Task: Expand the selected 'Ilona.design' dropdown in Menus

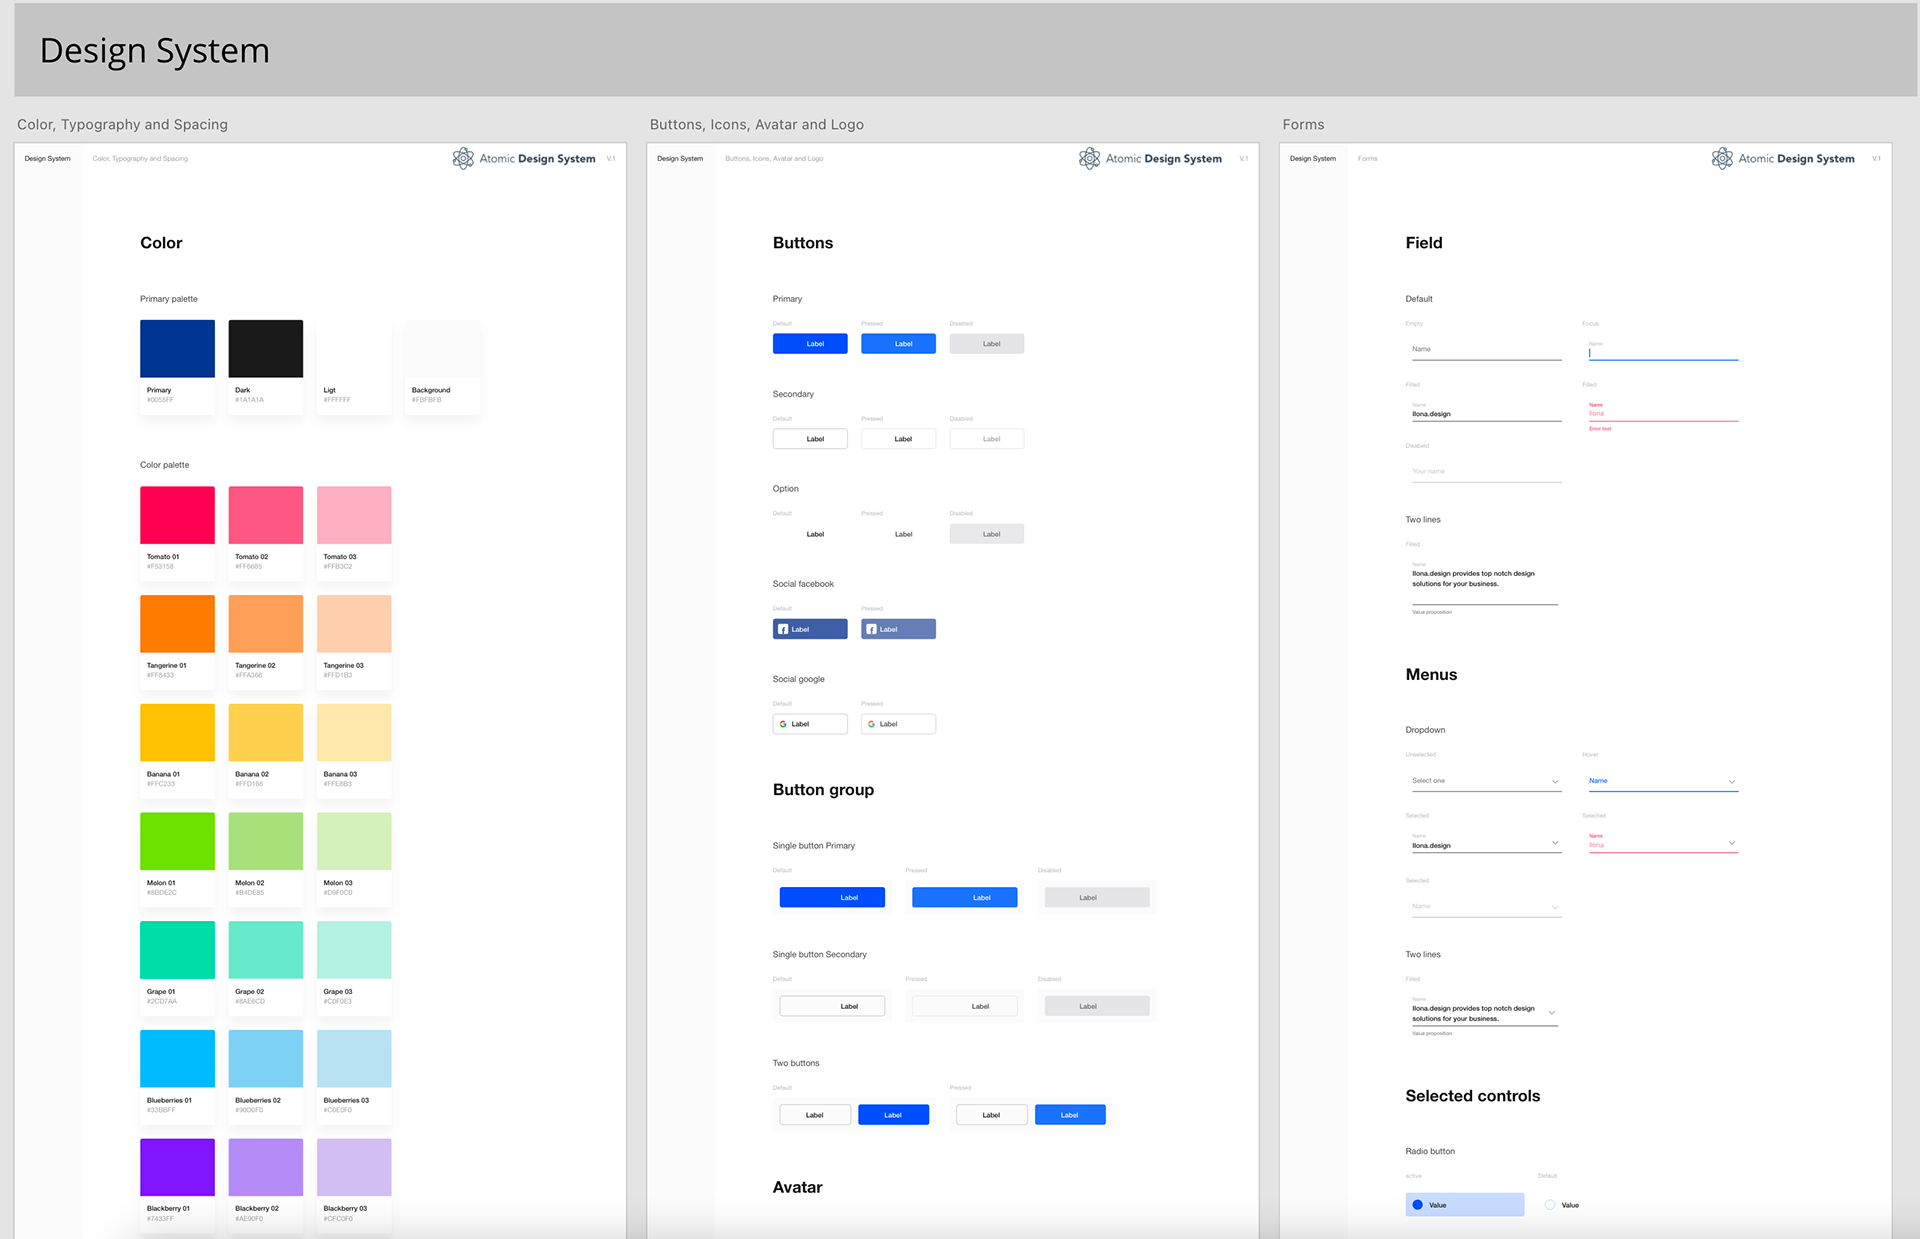Action: click(1485, 842)
